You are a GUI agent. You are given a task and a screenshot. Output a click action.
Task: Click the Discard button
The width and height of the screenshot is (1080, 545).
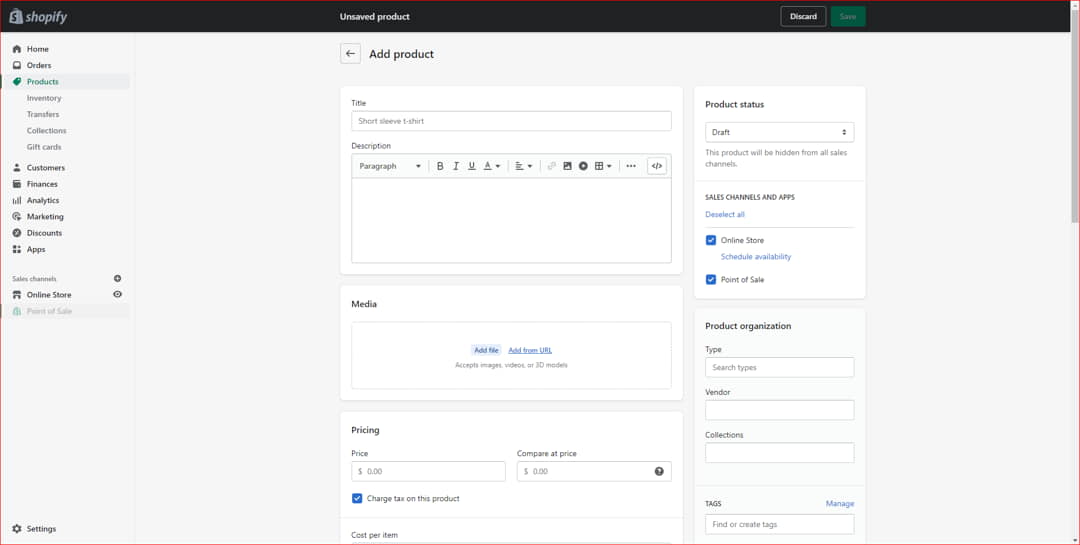pyautogui.click(x=803, y=16)
